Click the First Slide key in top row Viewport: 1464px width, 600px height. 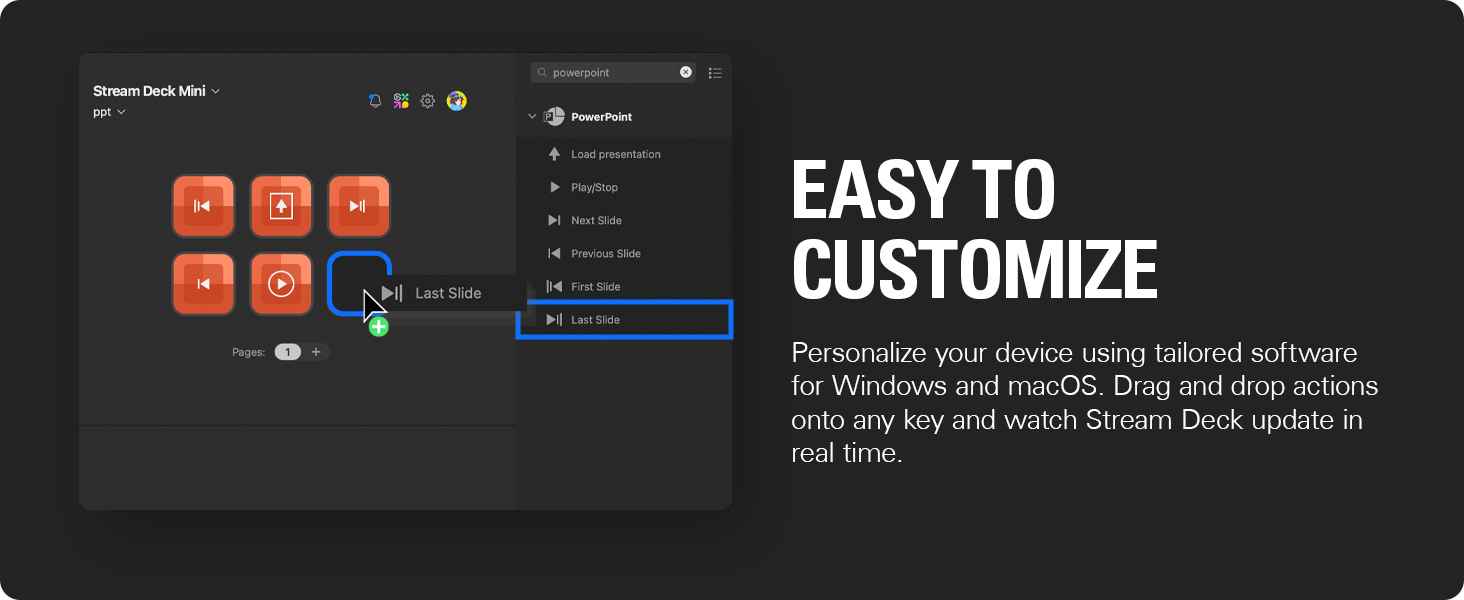203,206
